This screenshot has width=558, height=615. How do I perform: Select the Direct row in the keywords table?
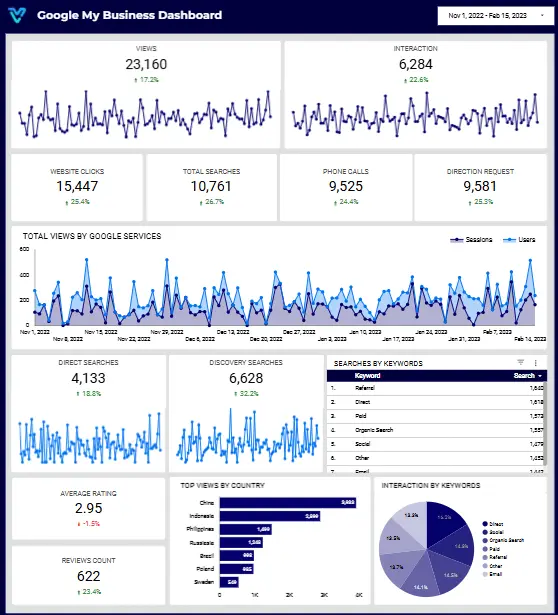435,402
